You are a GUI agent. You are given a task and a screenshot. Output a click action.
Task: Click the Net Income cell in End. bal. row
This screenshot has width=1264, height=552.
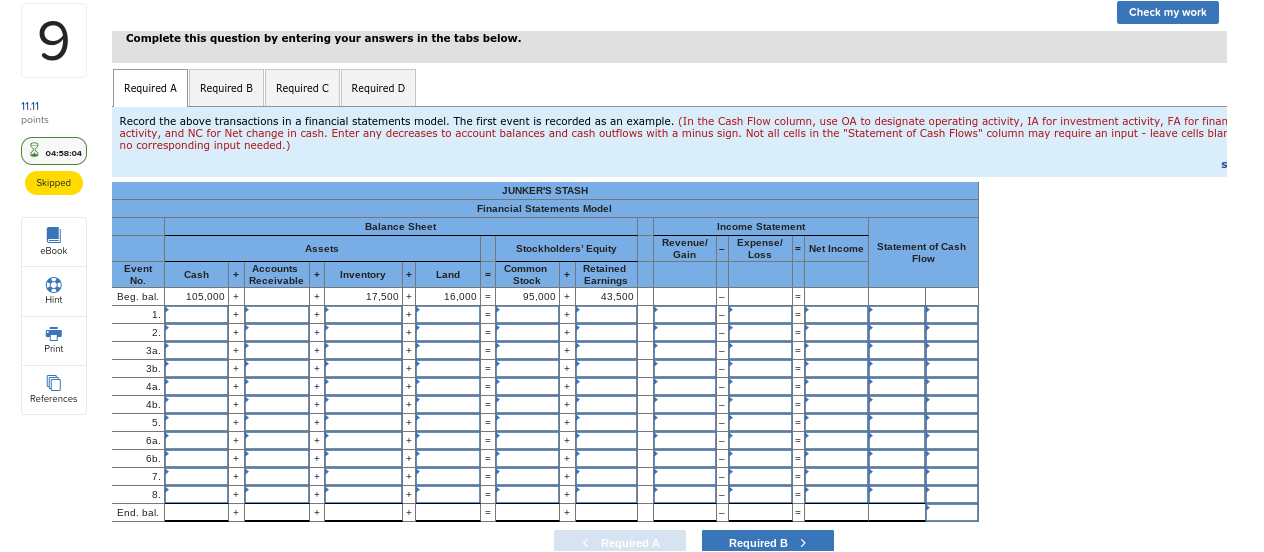pos(836,513)
